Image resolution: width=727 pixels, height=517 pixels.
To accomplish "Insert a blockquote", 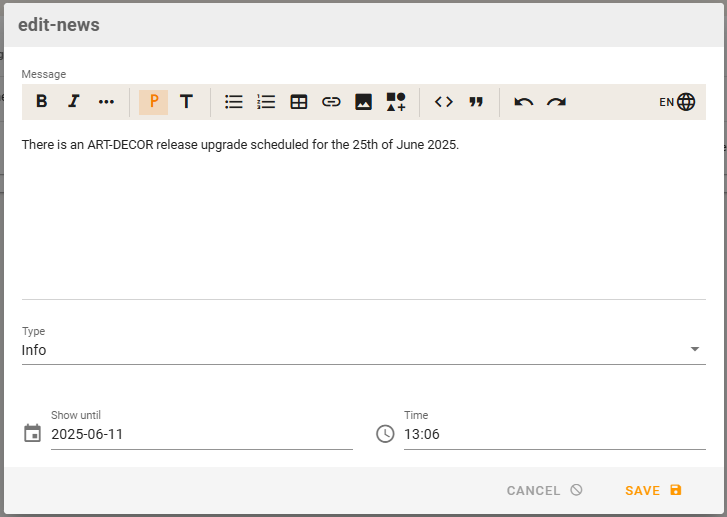I will coord(476,102).
